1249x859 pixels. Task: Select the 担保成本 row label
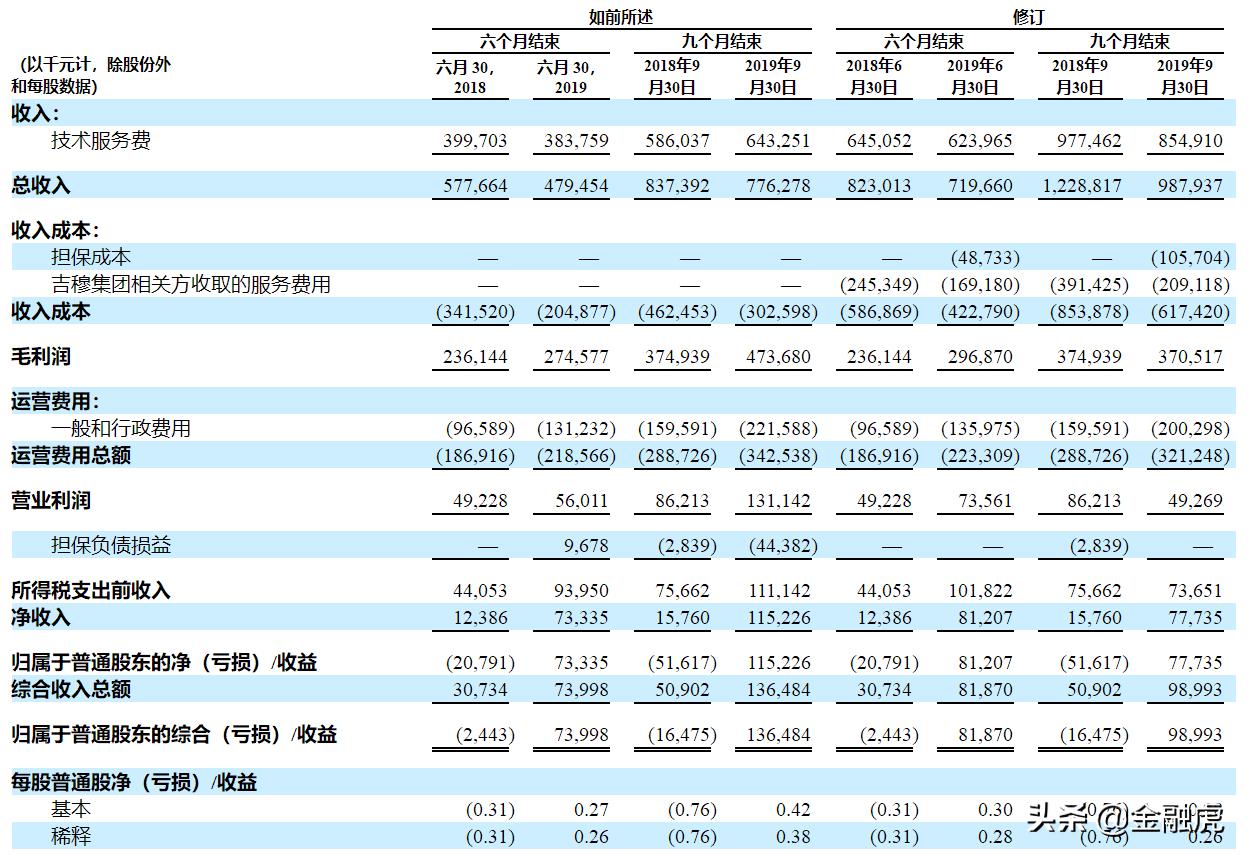click(x=90, y=257)
